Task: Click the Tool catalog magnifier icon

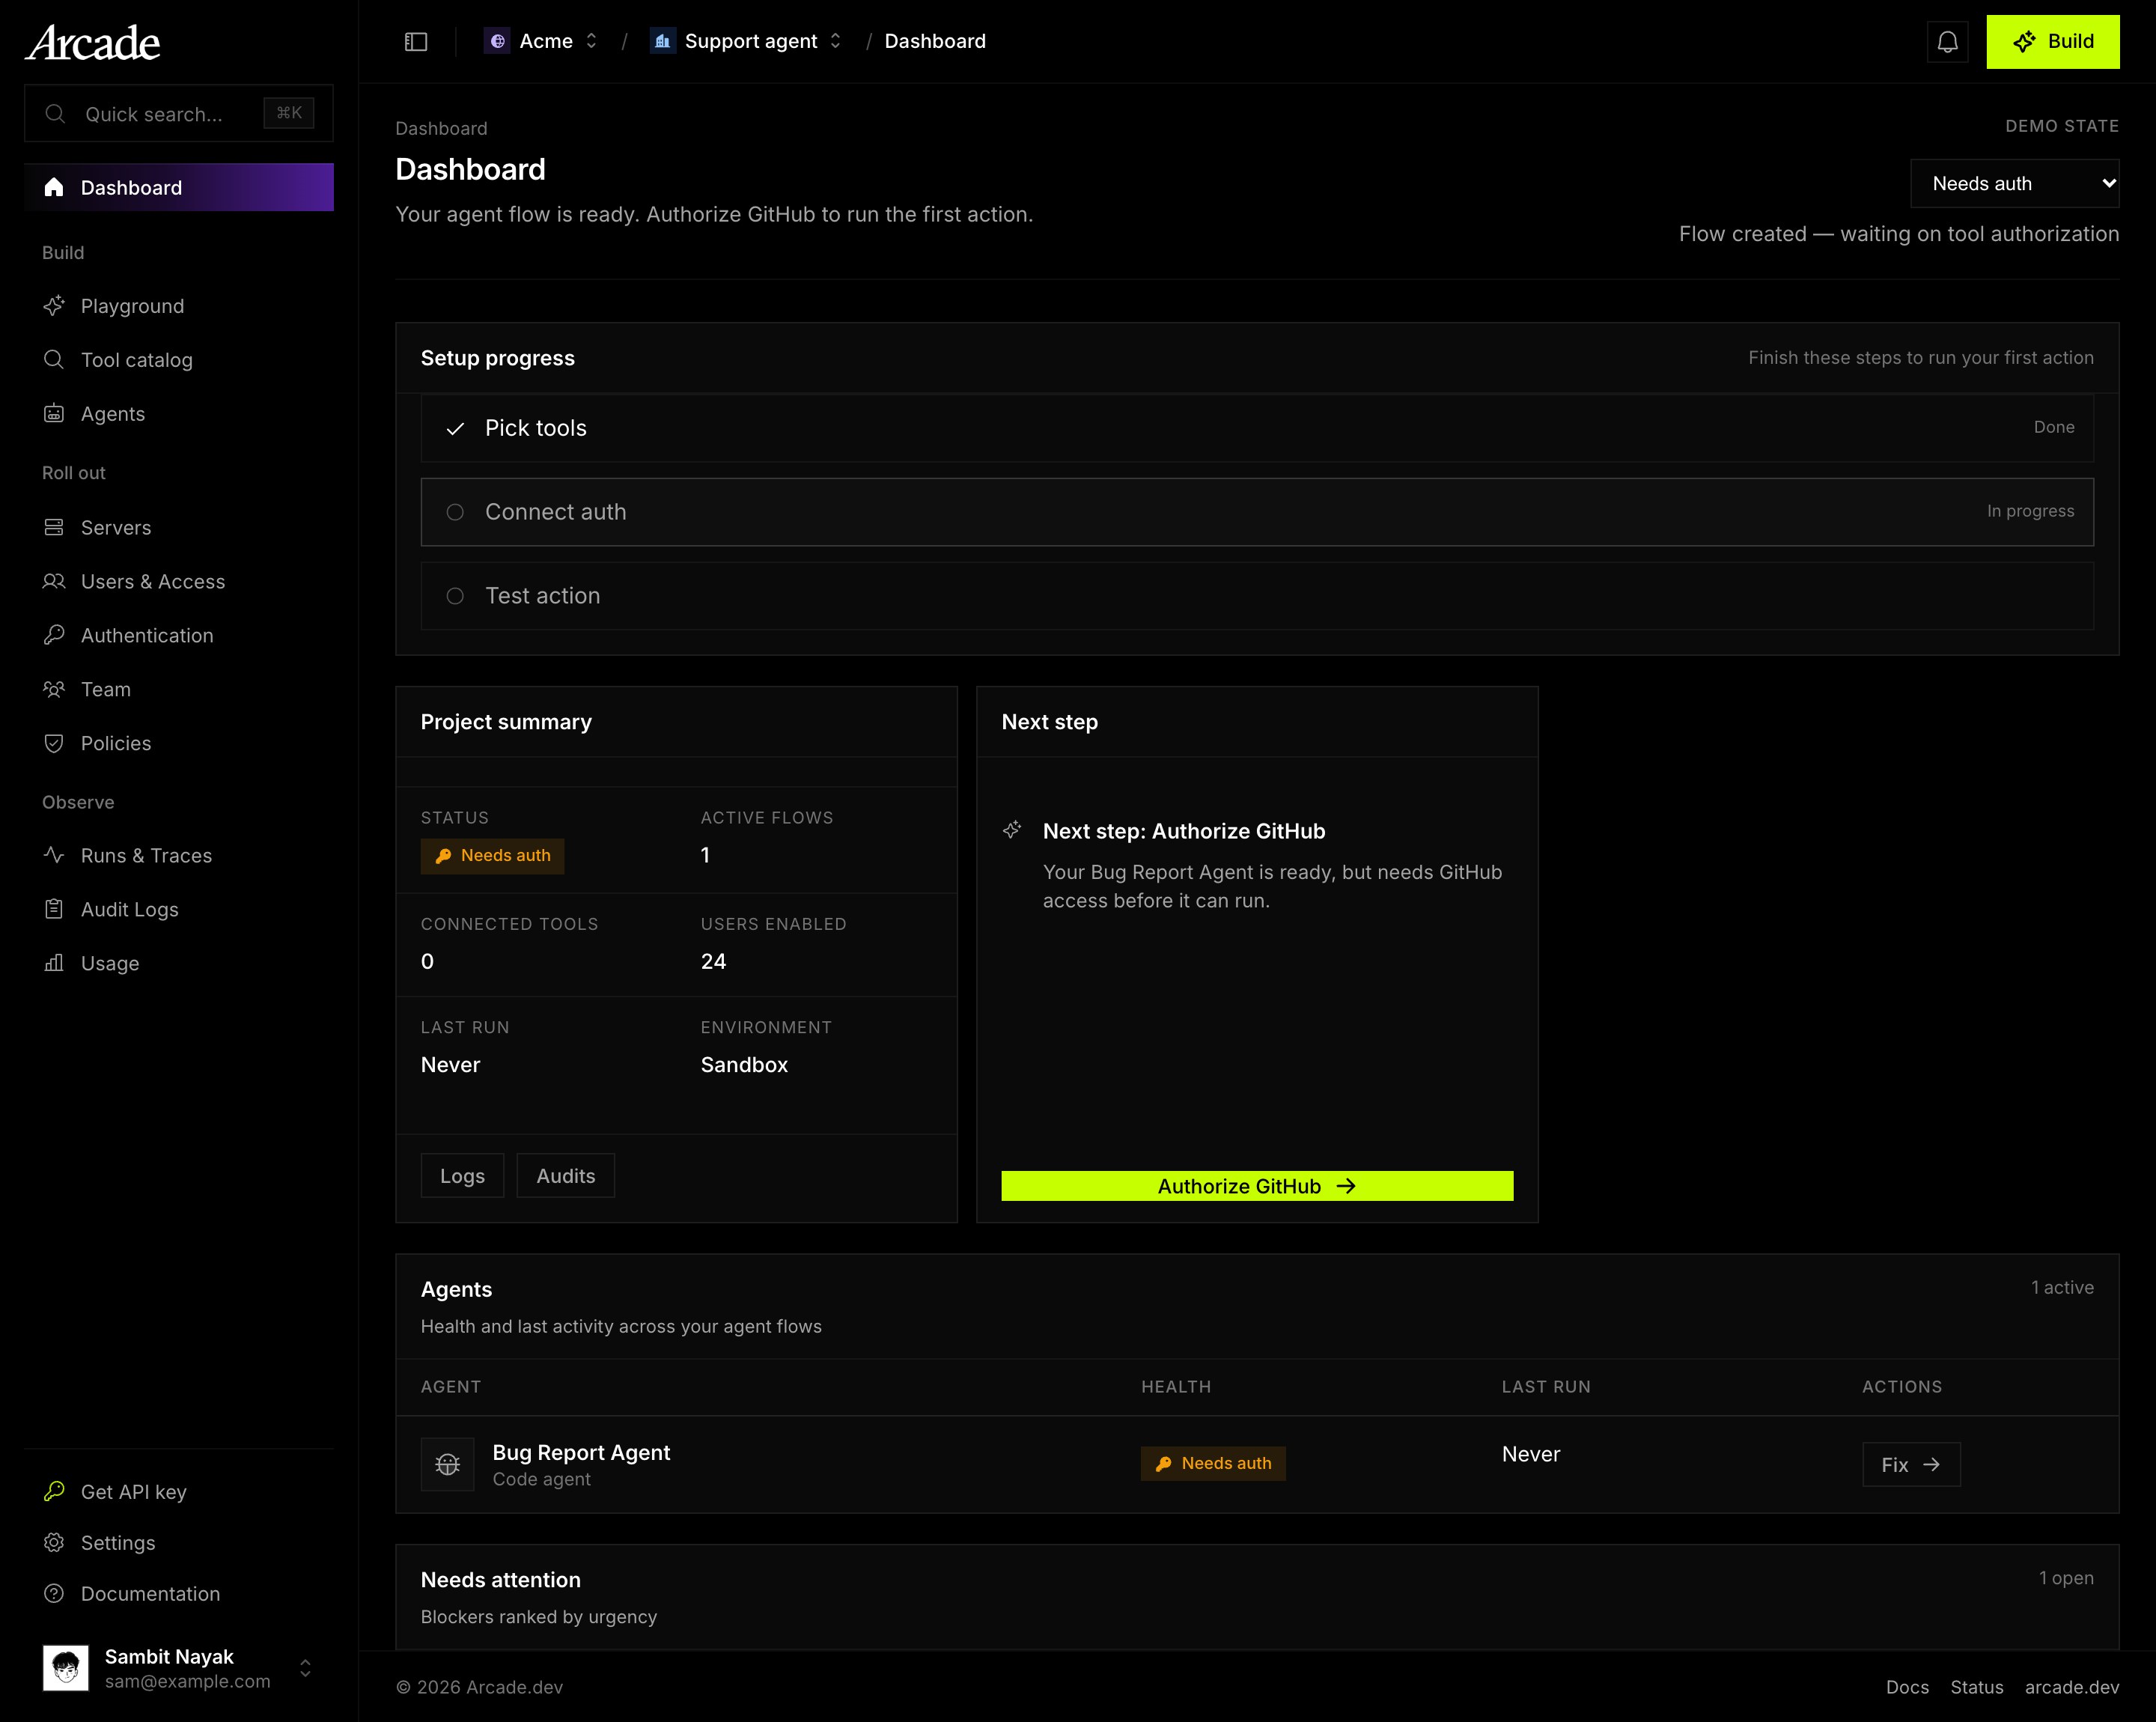Action: (x=54, y=360)
